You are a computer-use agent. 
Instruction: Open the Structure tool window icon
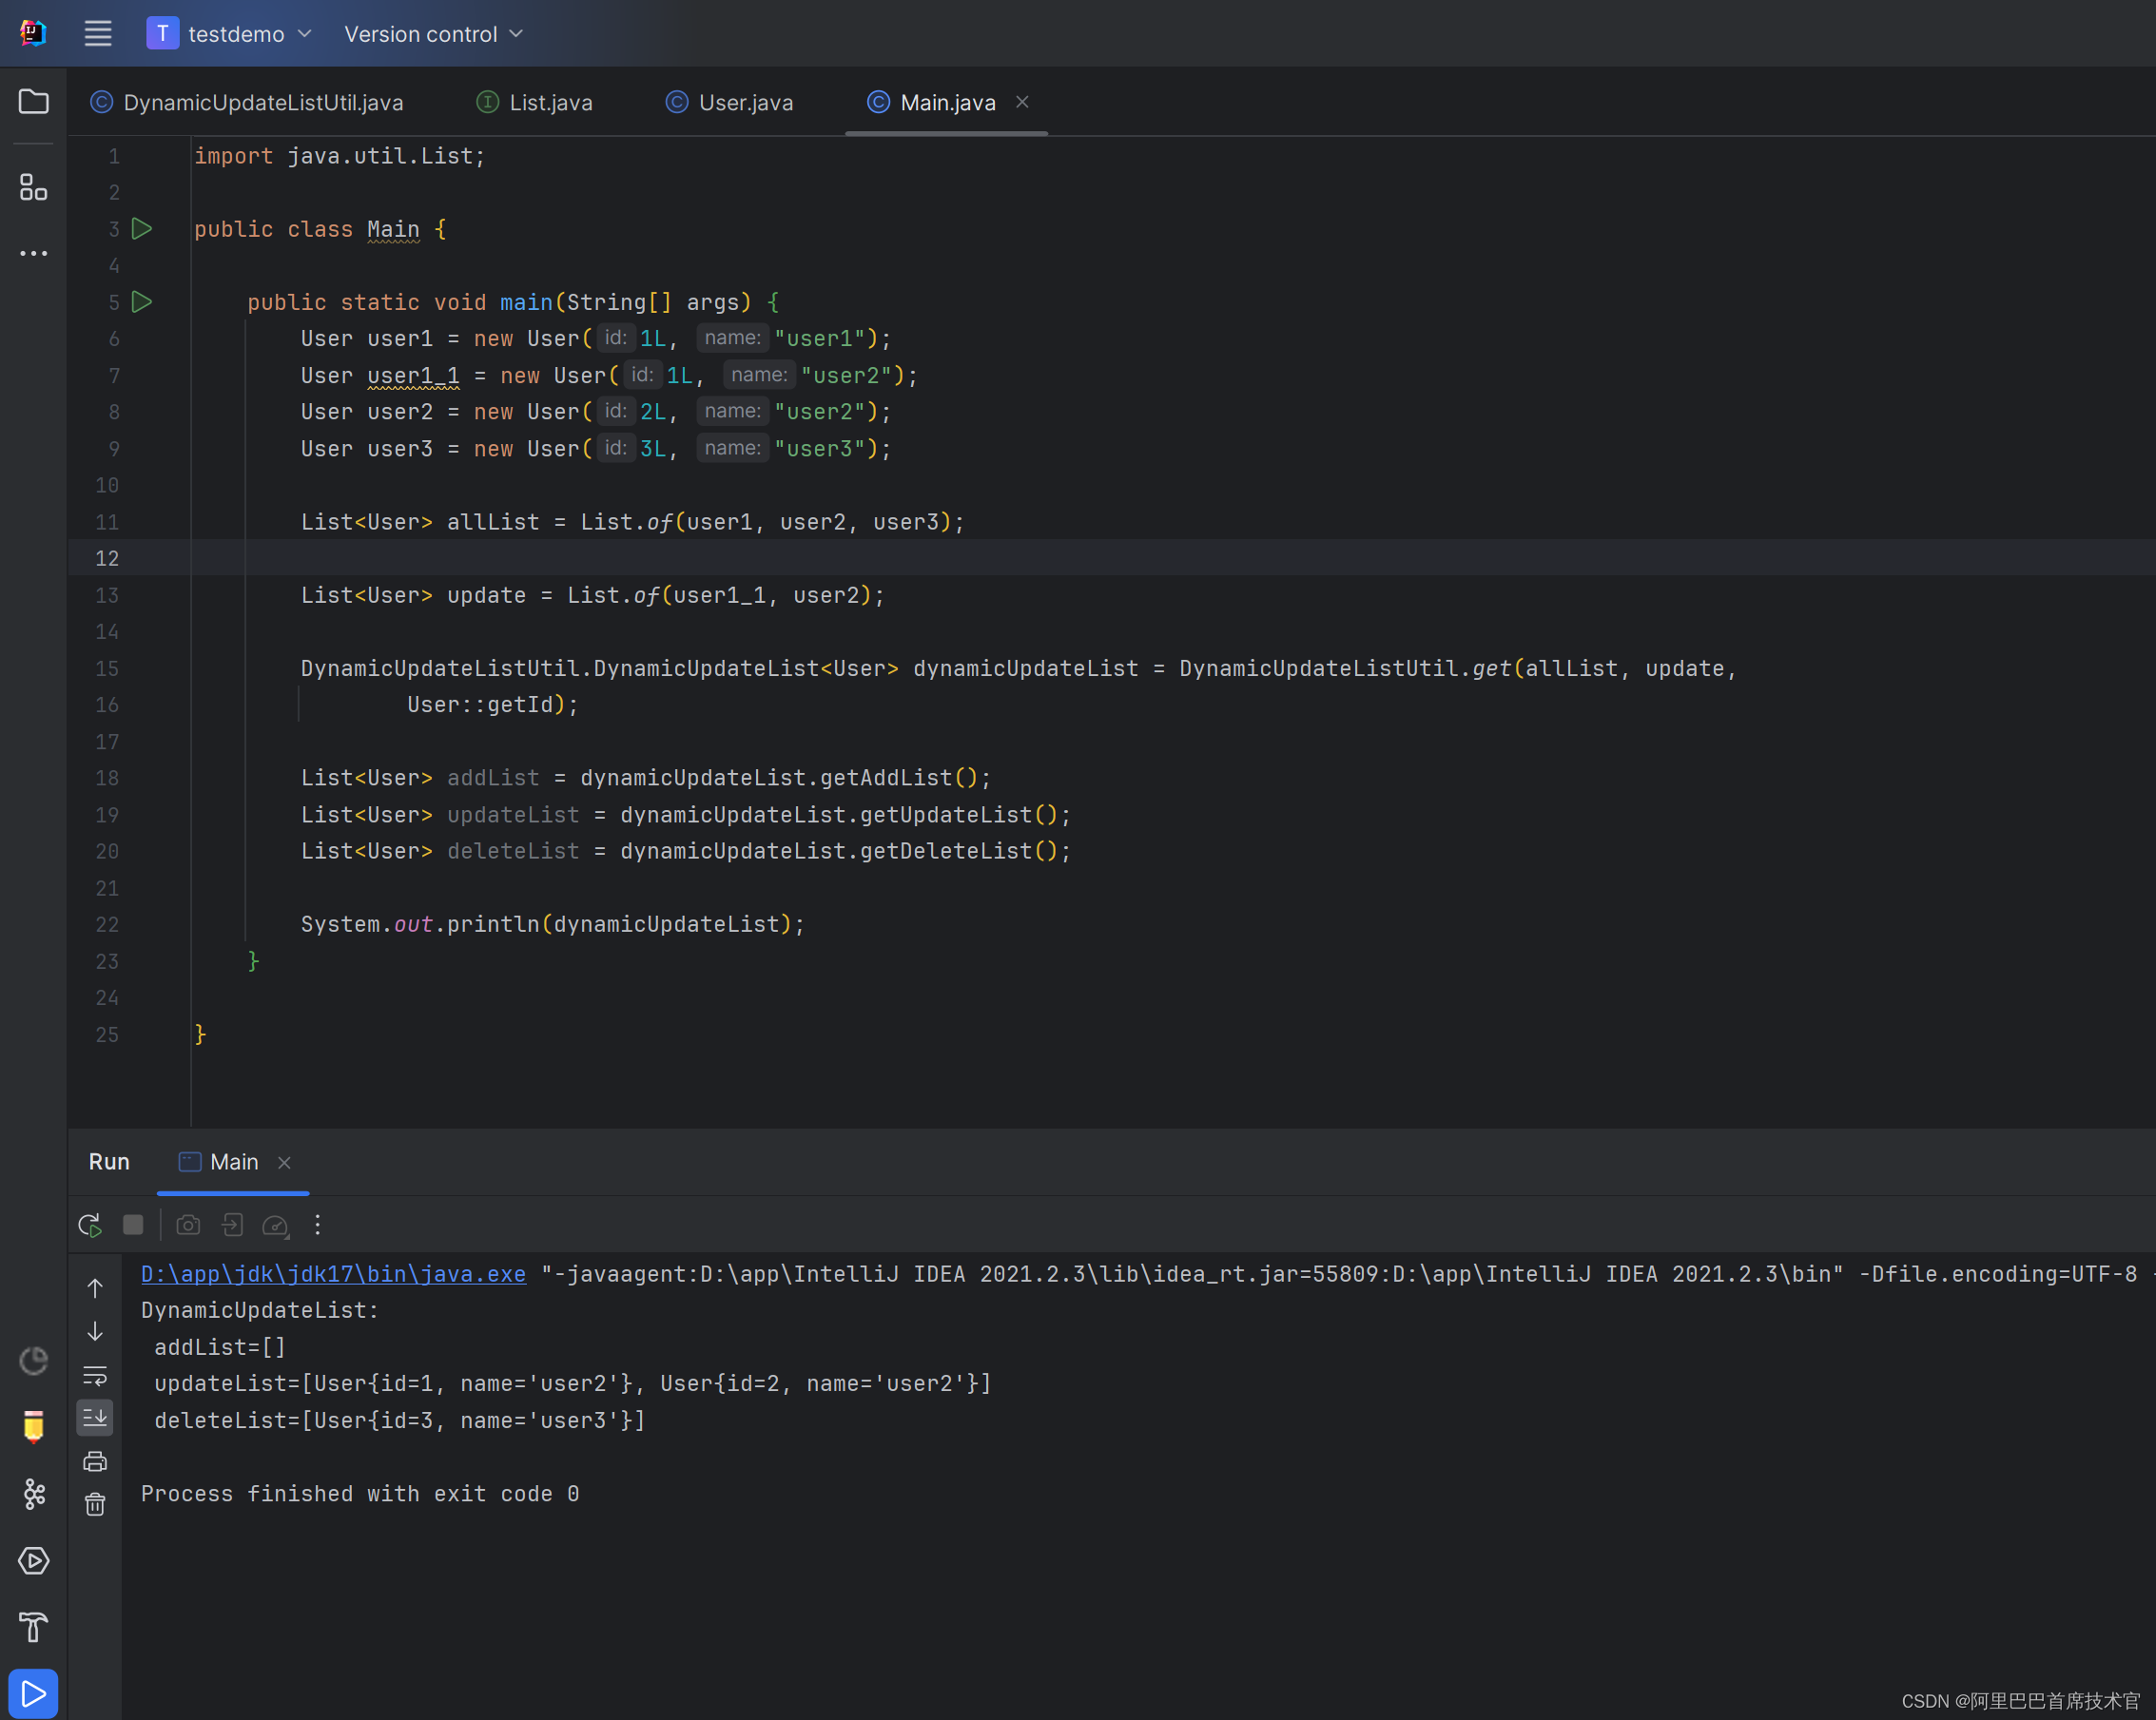[x=33, y=187]
